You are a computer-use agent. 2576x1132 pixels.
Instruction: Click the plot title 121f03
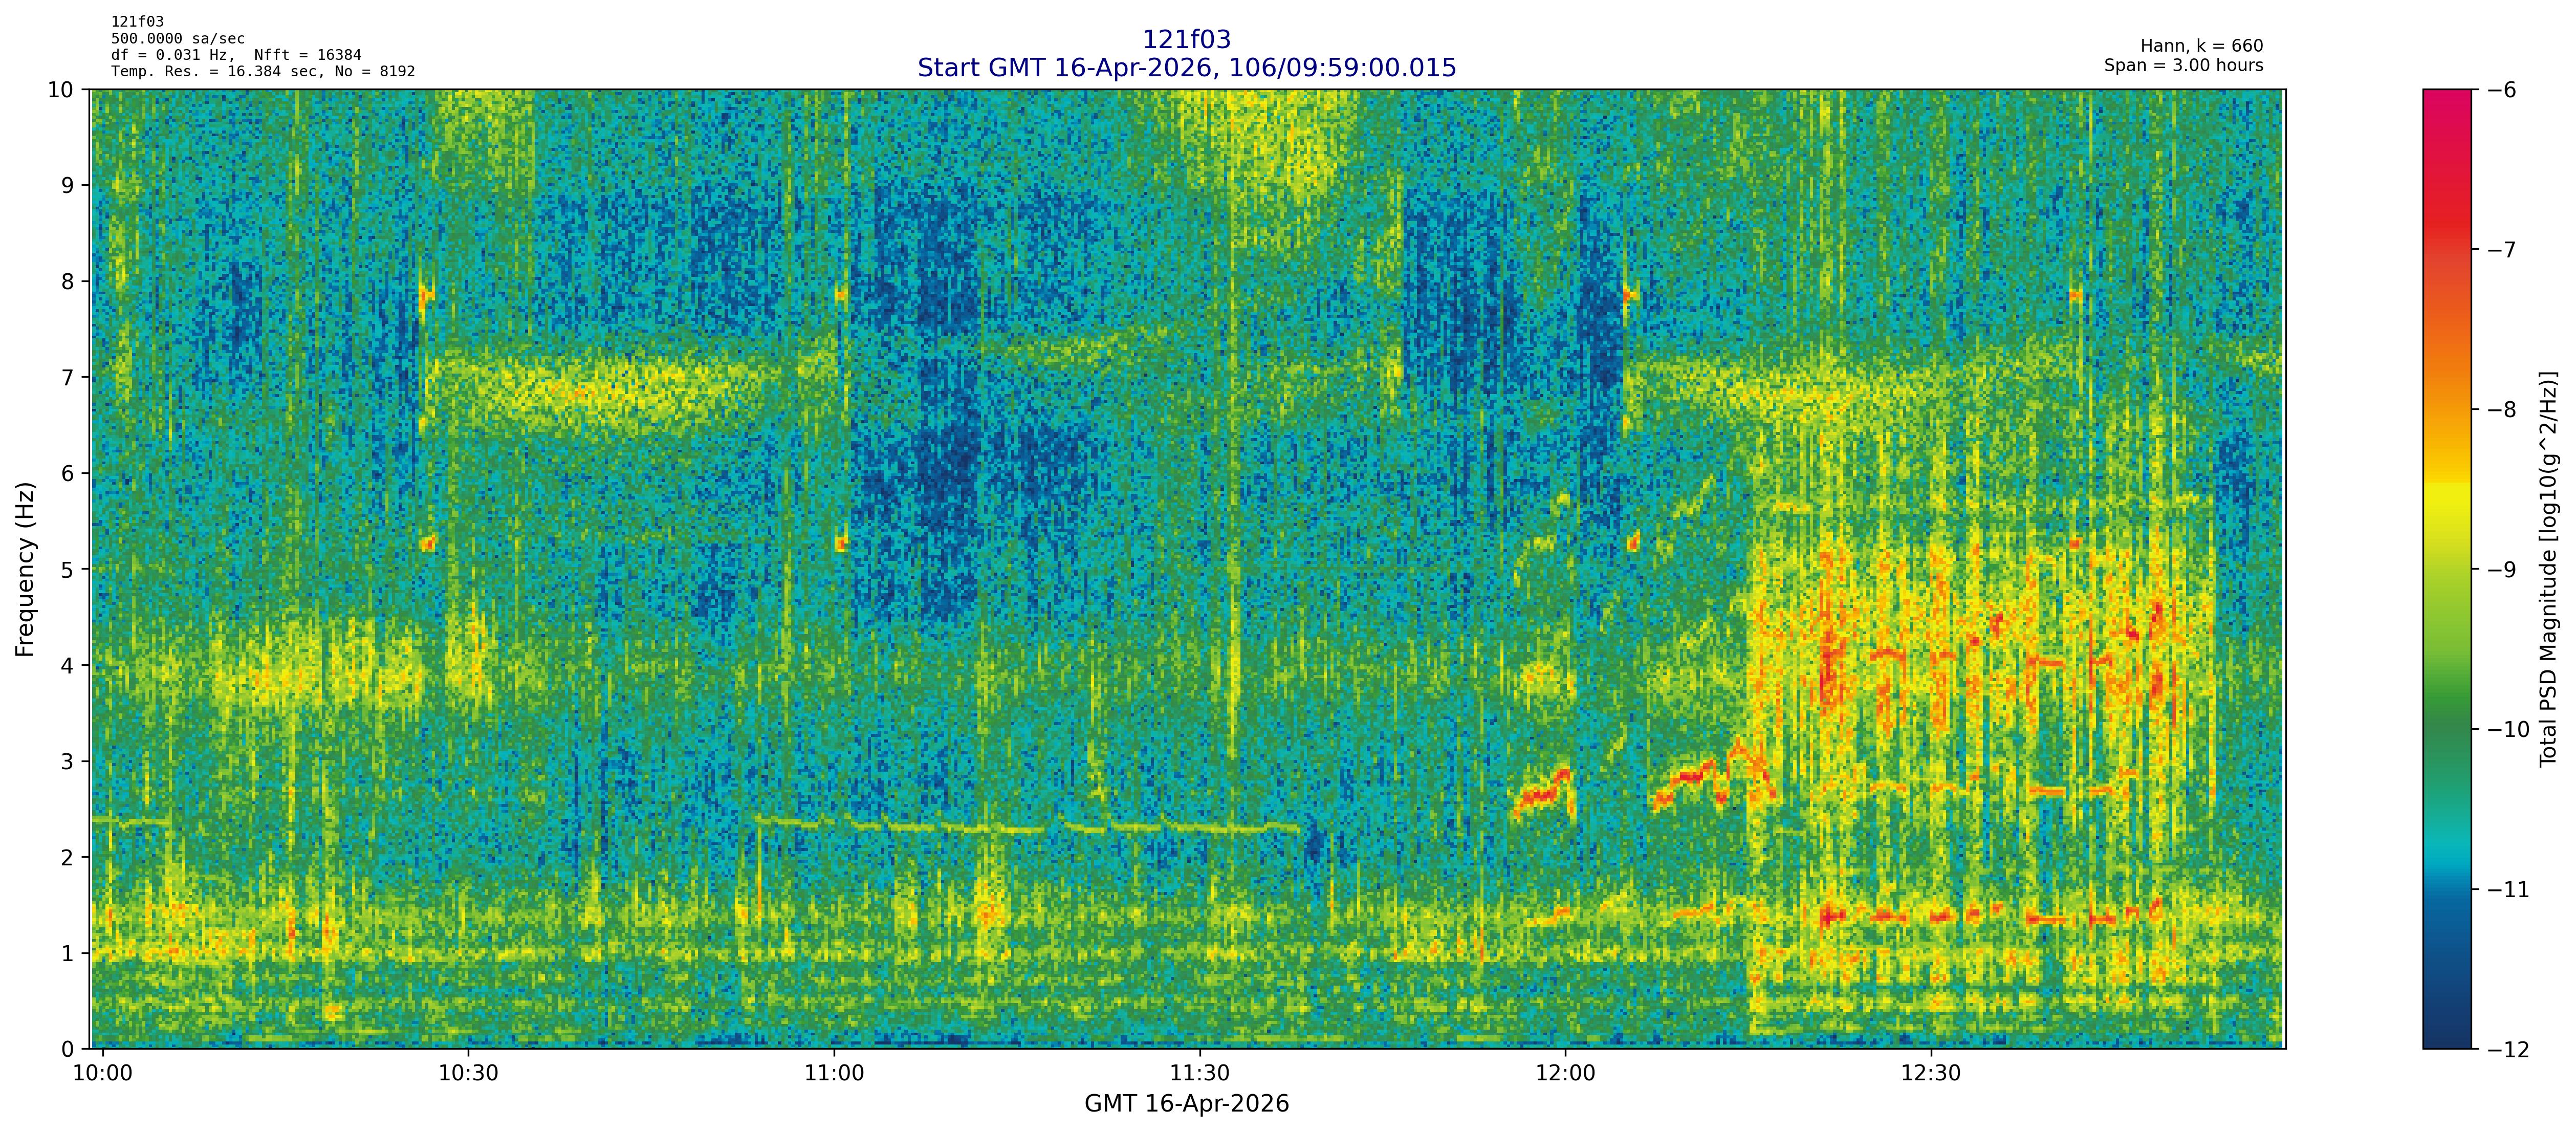tap(1186, 39)
